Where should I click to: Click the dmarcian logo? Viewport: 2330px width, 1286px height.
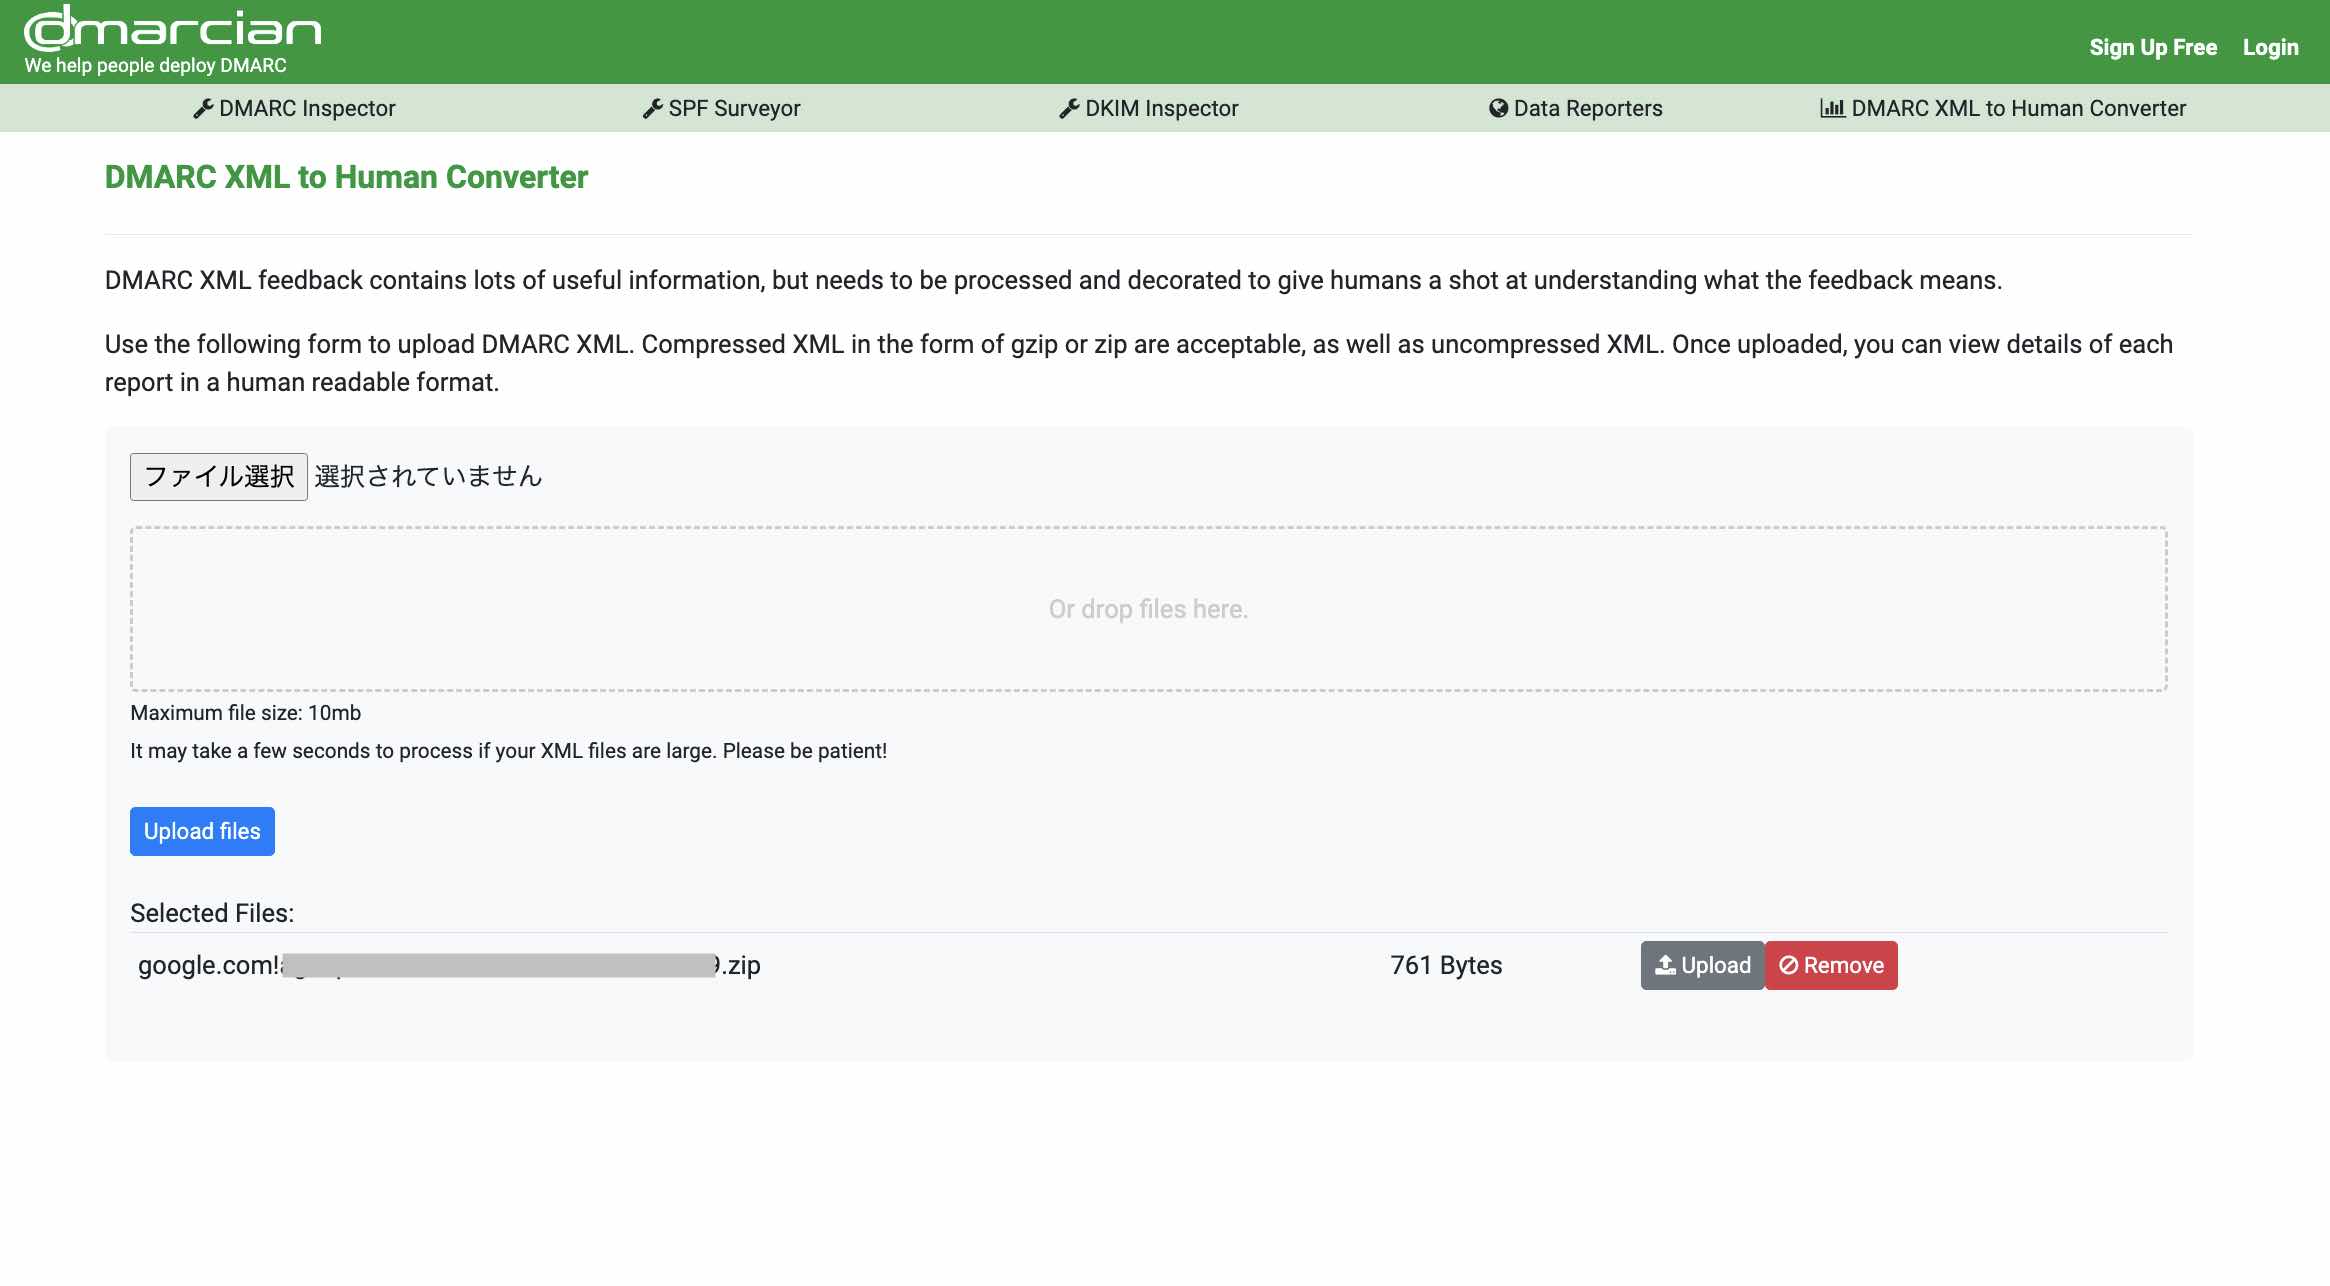pyautogui.click(x=172, y=30)
